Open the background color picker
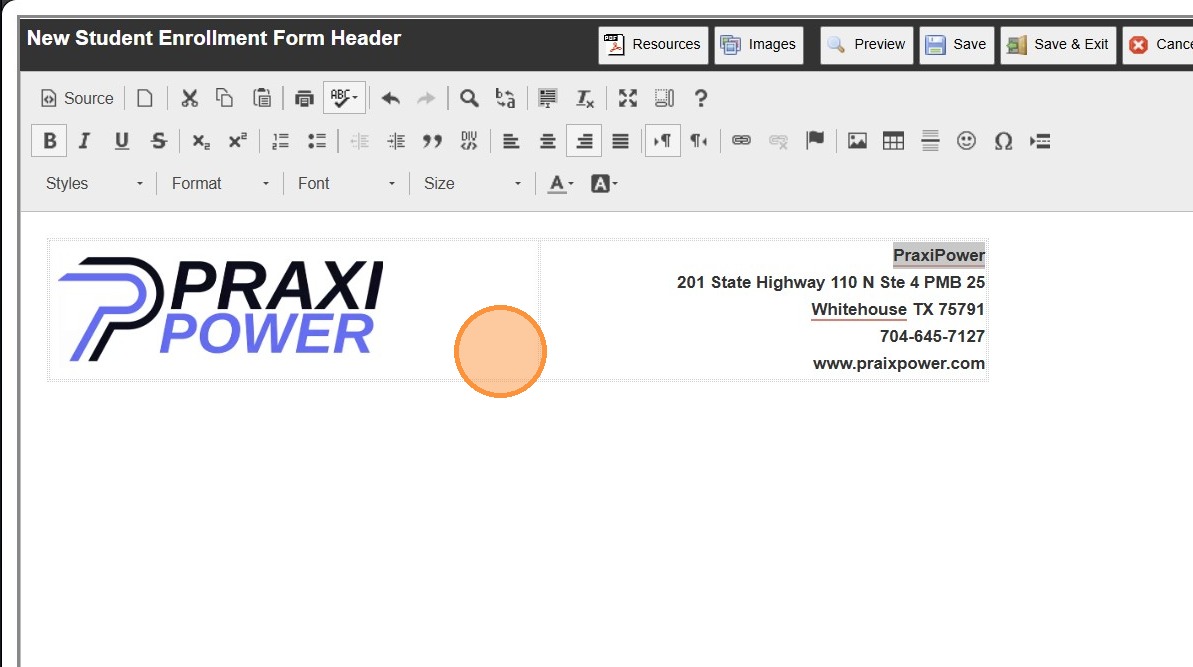Screen dimensions: 1193x667 (x=604, y=183)
